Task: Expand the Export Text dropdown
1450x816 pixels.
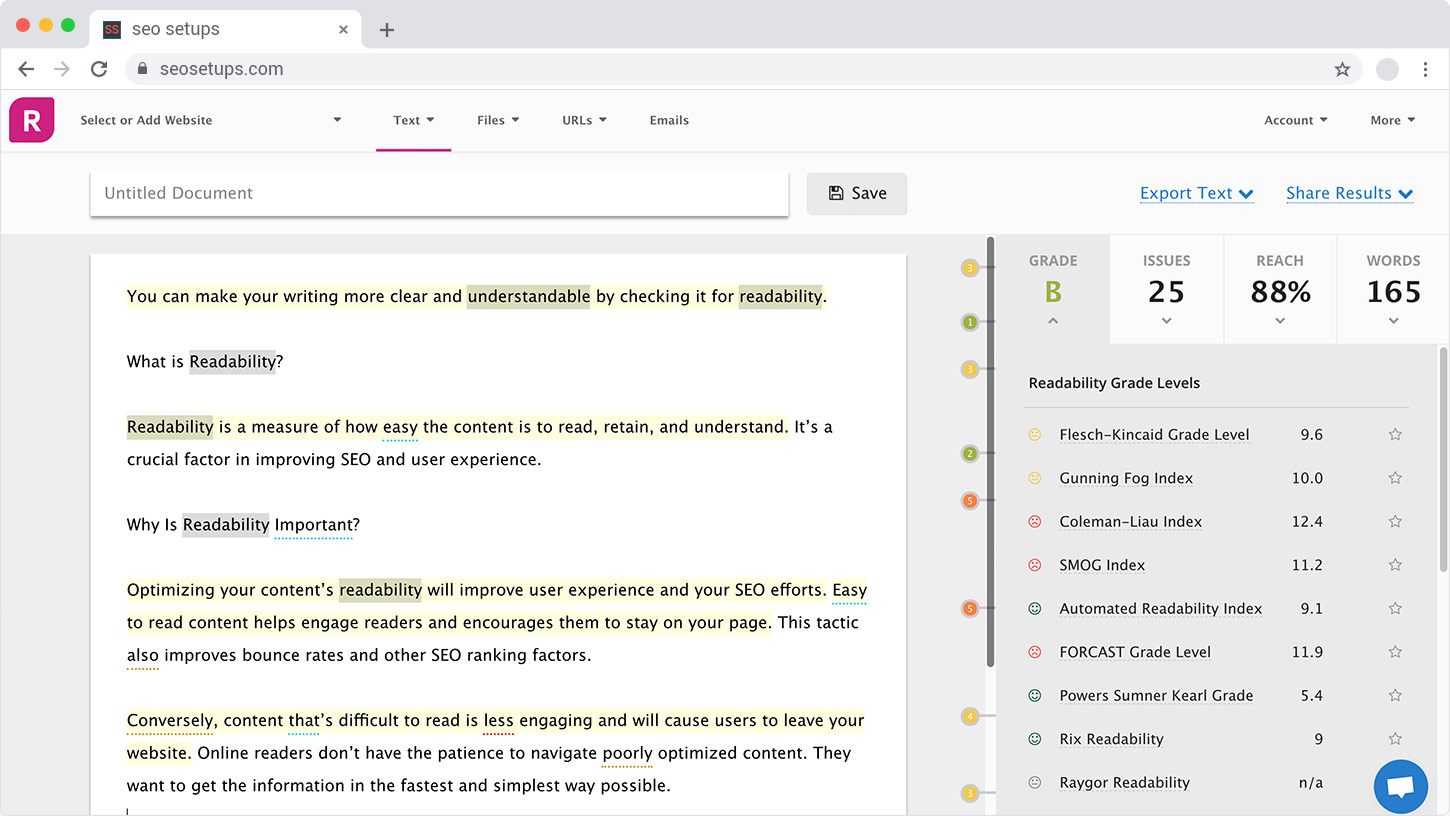Action: 1197,193
